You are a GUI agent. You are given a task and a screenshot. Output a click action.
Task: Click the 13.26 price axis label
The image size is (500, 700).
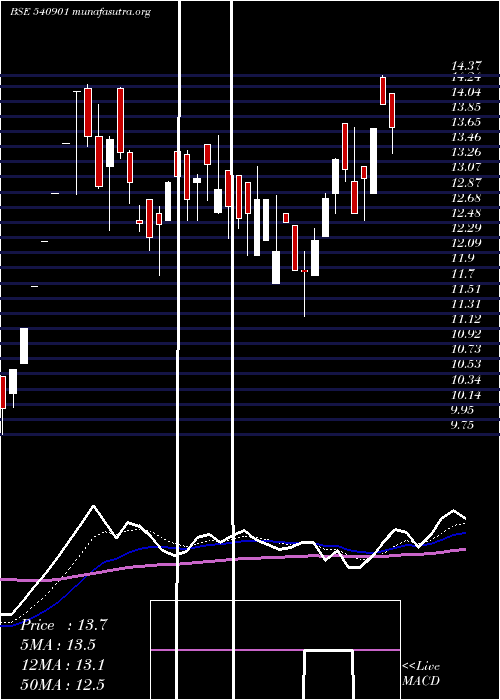[x=467, y=152]
